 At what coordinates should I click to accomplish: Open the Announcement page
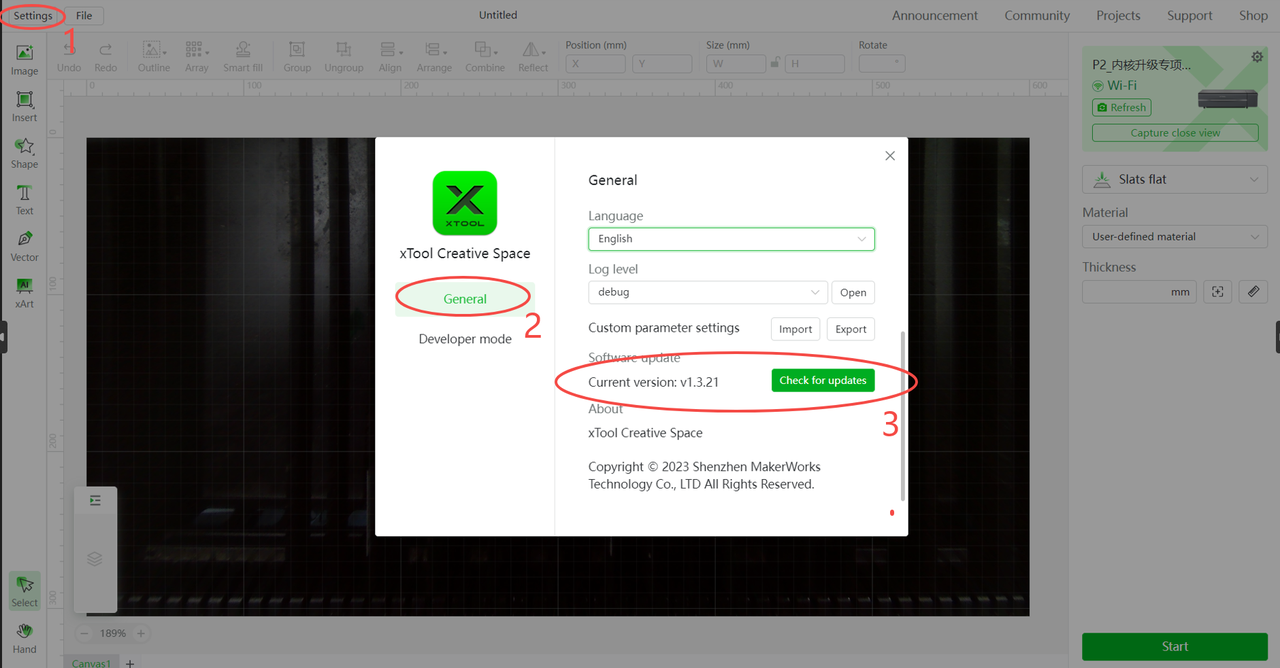click(935, 15)
